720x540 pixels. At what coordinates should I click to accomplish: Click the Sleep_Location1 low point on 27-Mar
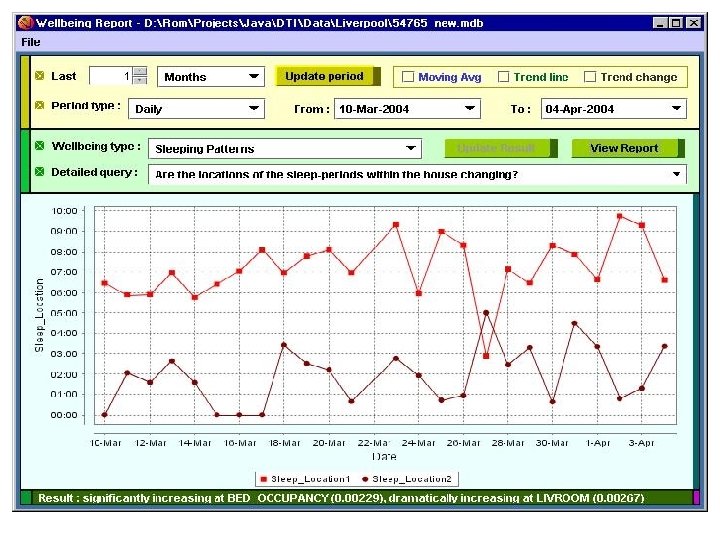pos(486,356)
